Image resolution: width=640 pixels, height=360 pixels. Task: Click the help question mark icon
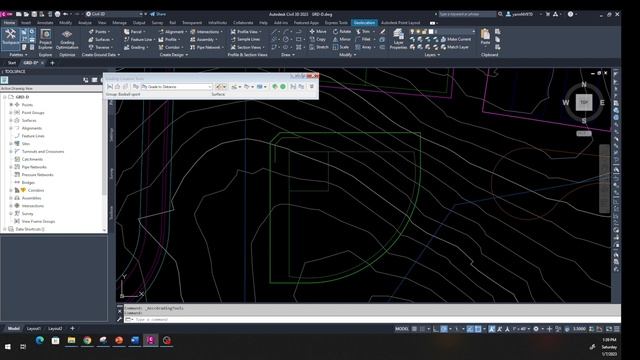(570, 14)
